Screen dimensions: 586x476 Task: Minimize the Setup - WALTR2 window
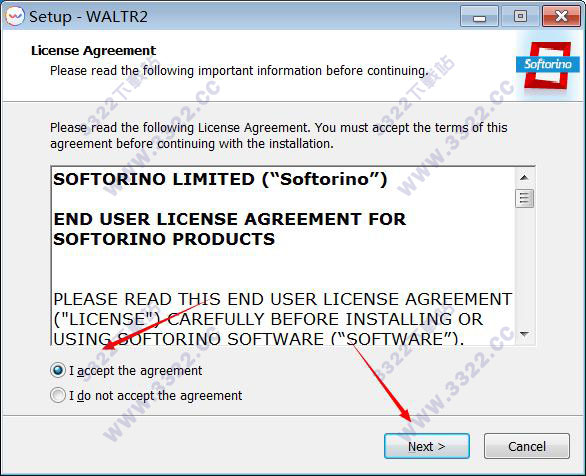(479, 16)
